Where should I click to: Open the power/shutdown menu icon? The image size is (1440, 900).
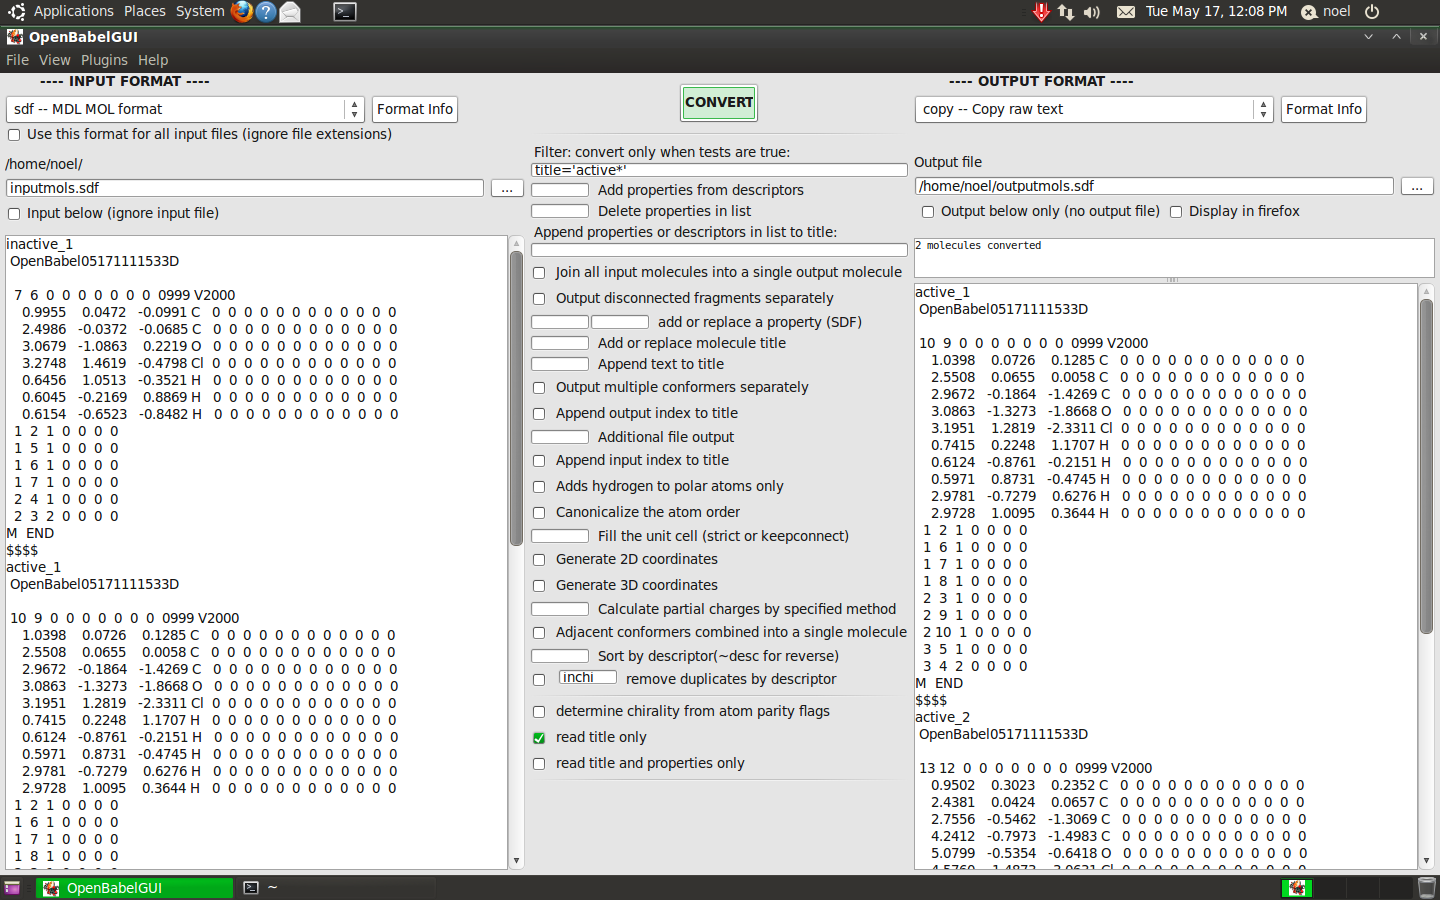coord(1372,12)
